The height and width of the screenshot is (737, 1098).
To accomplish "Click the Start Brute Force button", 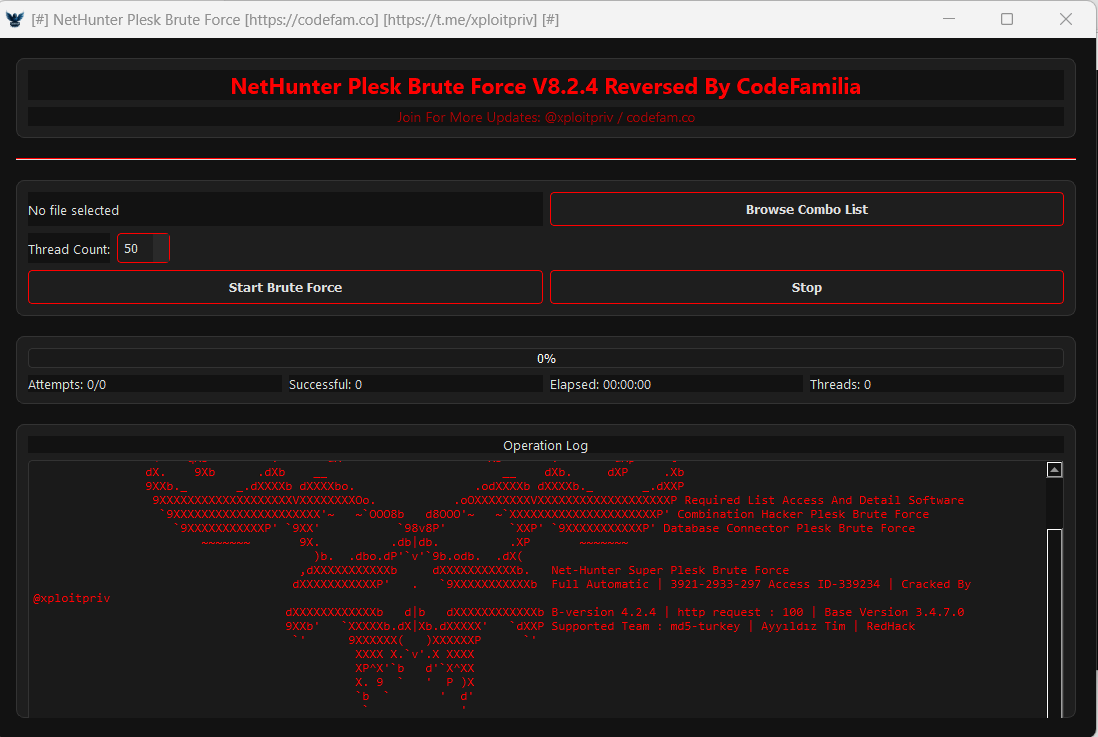I will 285,287.
